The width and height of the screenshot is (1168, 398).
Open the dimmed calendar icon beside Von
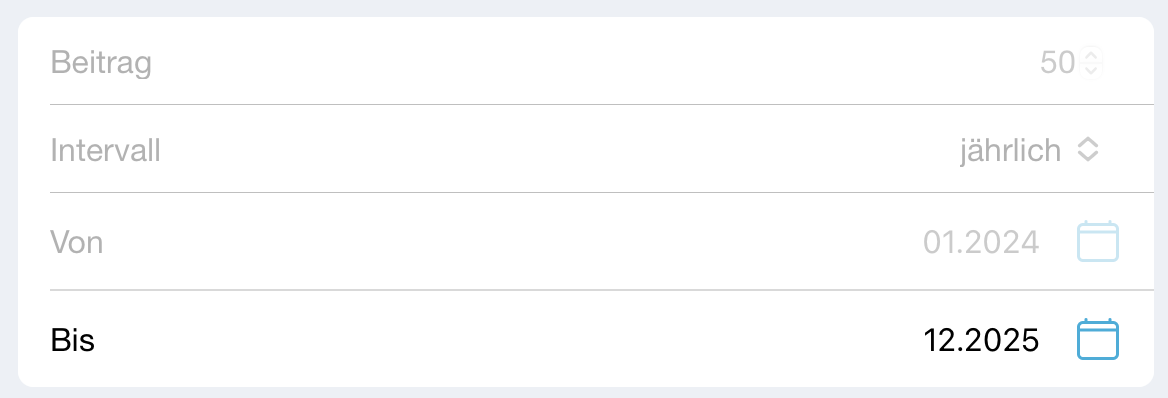1098,241
